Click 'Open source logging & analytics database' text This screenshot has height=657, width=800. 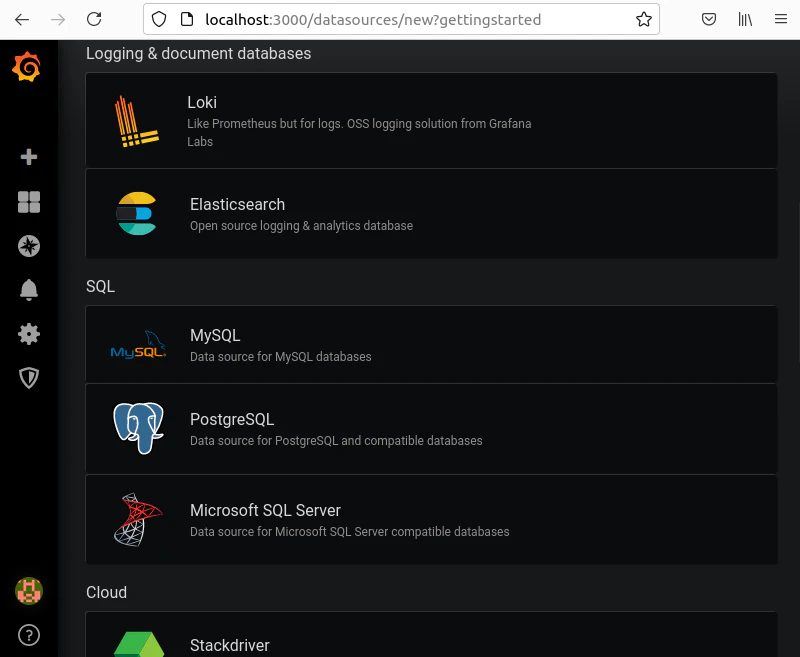[302, 225]
